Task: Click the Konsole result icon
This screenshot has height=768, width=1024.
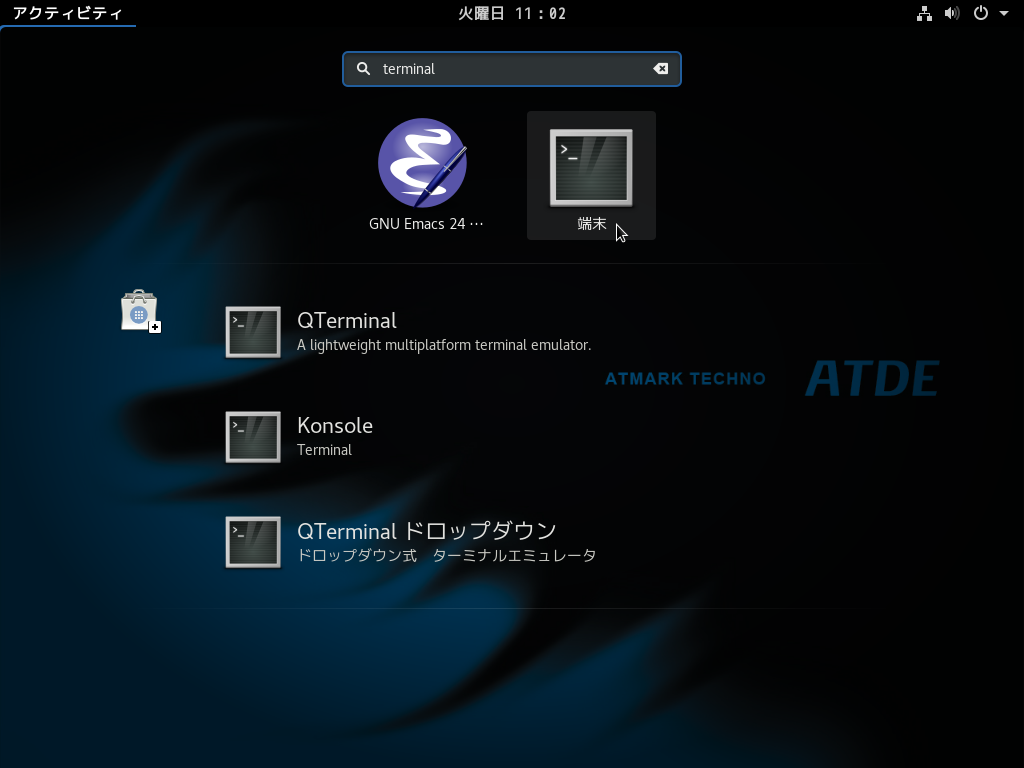Action: (x=253, y=437)
